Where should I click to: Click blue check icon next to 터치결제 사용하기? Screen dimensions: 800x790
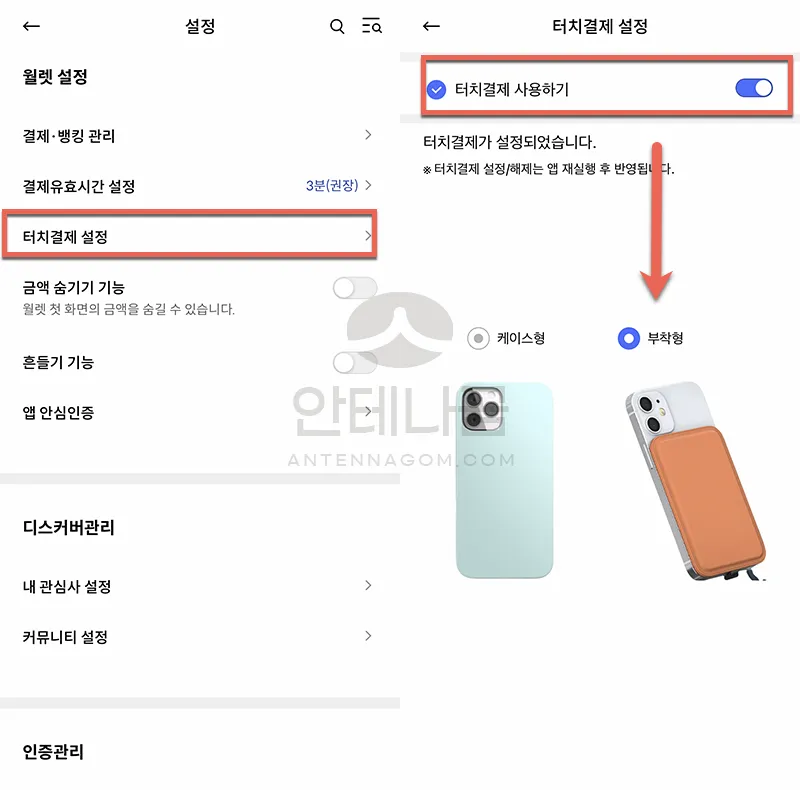point(436,90)
